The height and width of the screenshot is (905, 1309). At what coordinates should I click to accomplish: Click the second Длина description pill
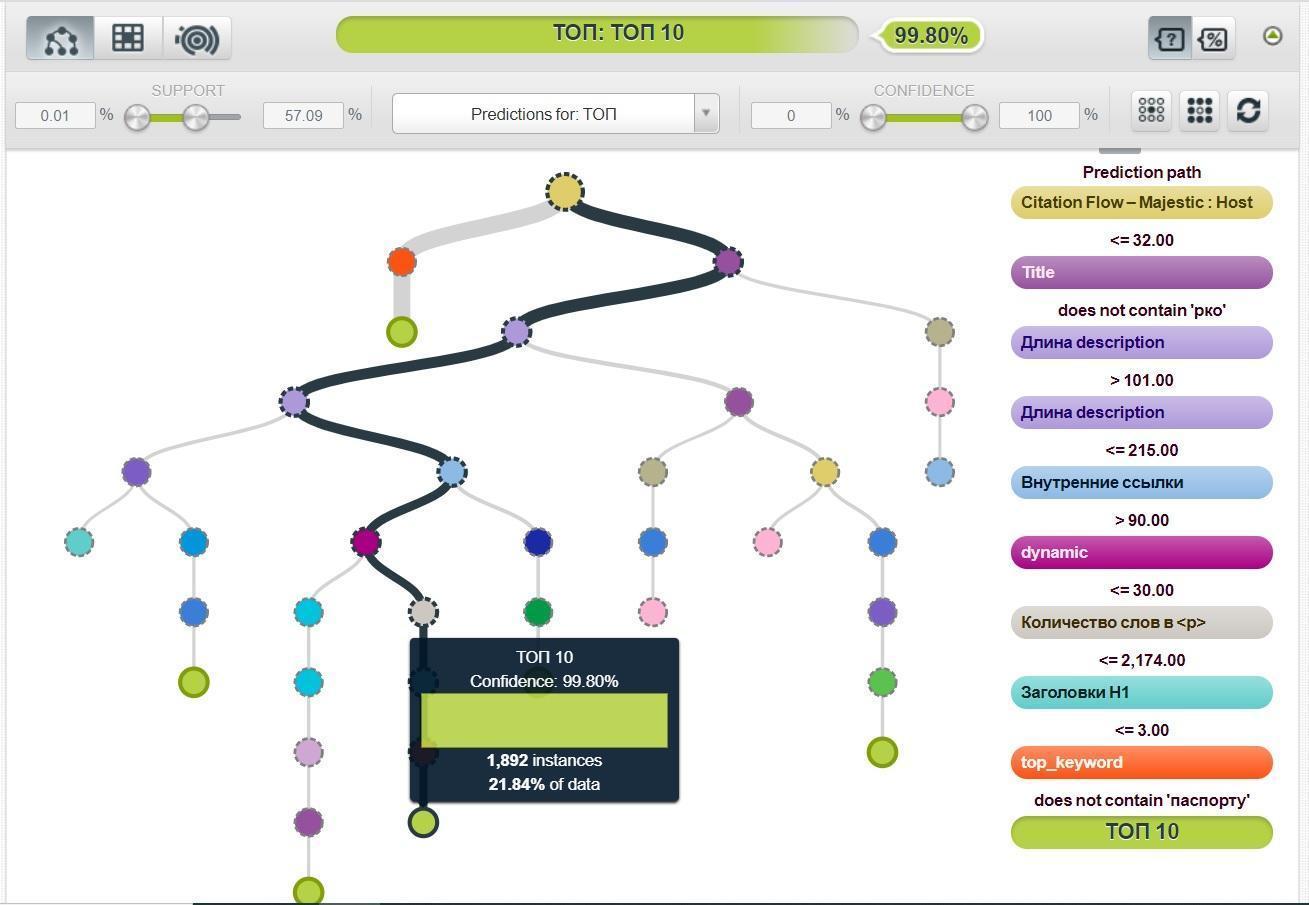click(x=1141, y=412)
